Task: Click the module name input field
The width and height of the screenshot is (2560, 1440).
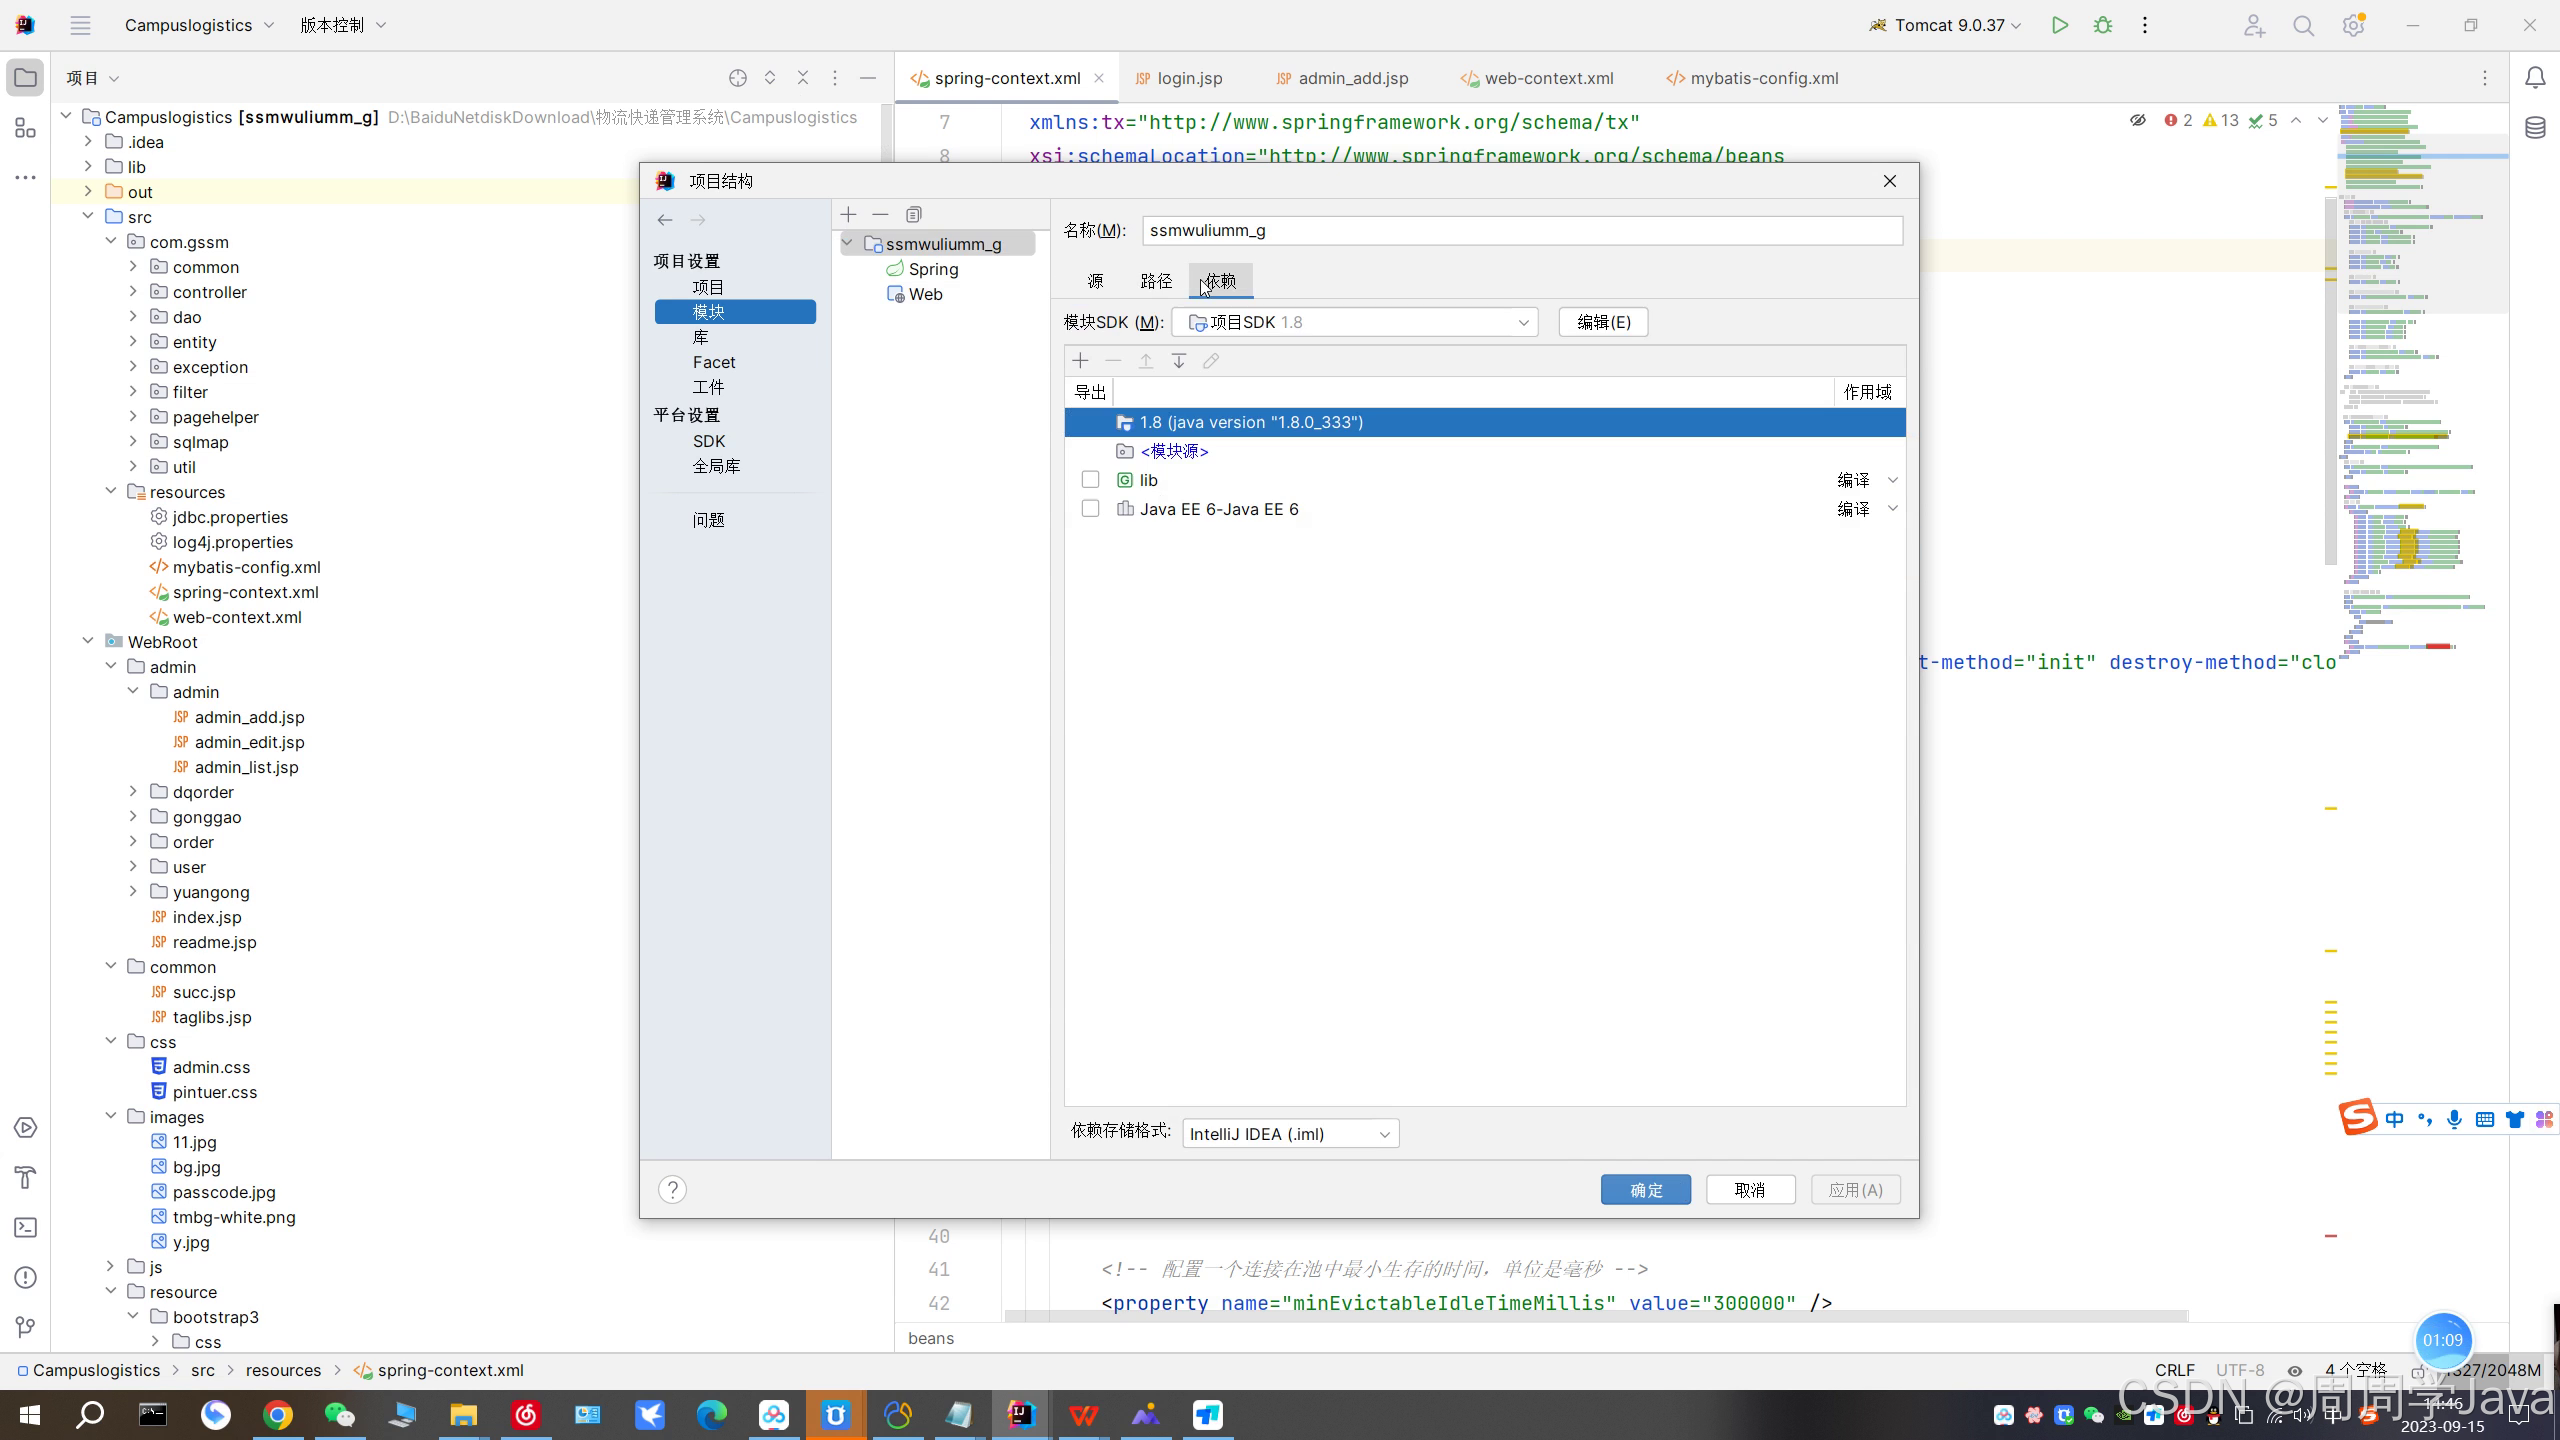Action: tap(1520, 230)
